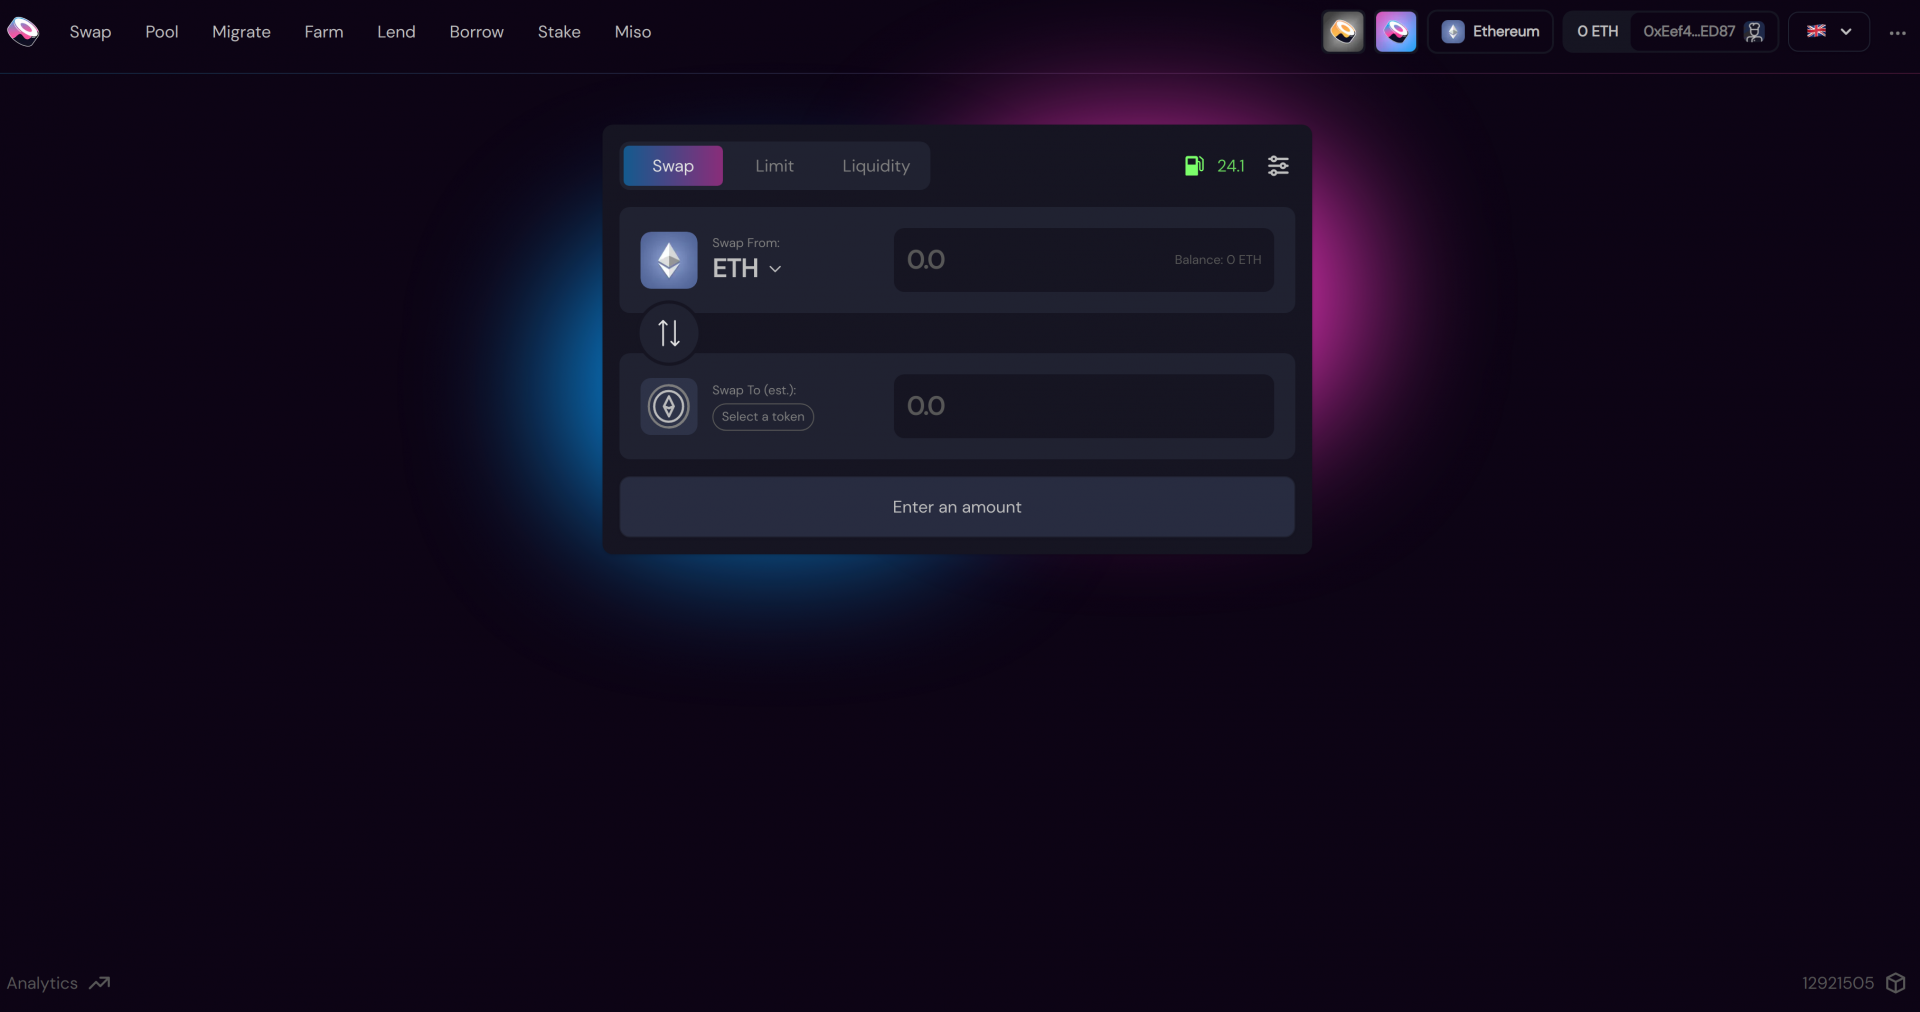Image resolution: width=1920 pixels, height=1012 pixels.
Task: Navigate to the Borrow page
Action: click(476, 32)
